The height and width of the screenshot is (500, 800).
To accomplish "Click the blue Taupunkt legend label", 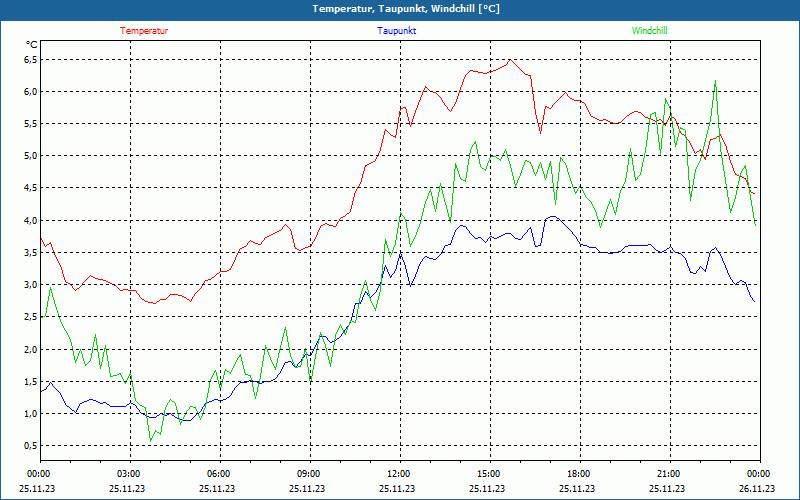I will pos(396,31).
